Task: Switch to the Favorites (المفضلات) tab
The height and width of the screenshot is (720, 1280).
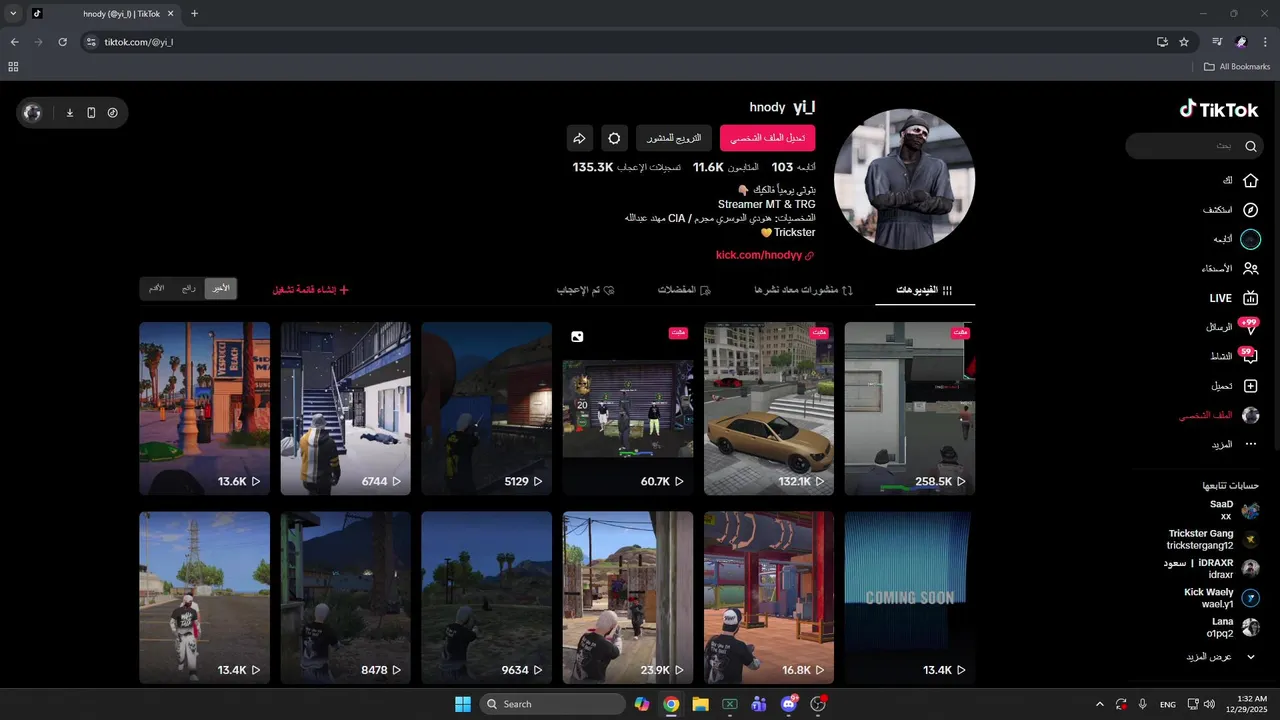Action: 684,290
